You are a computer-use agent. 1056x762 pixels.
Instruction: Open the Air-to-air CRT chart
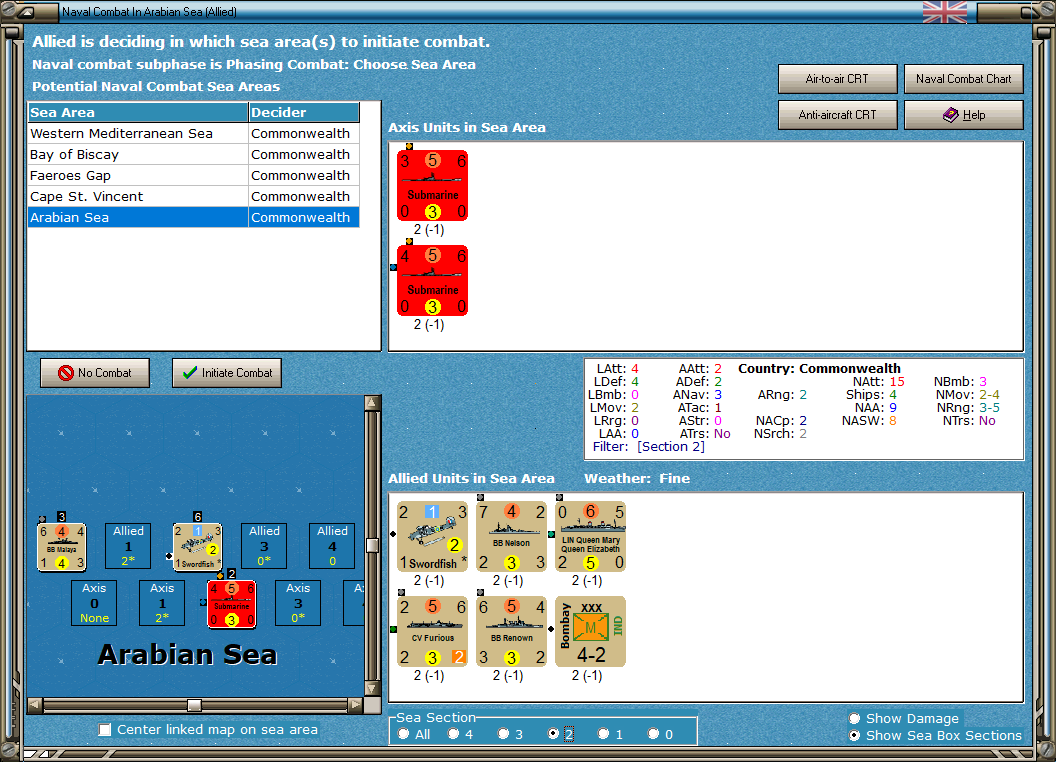click(x=837, y=79)
